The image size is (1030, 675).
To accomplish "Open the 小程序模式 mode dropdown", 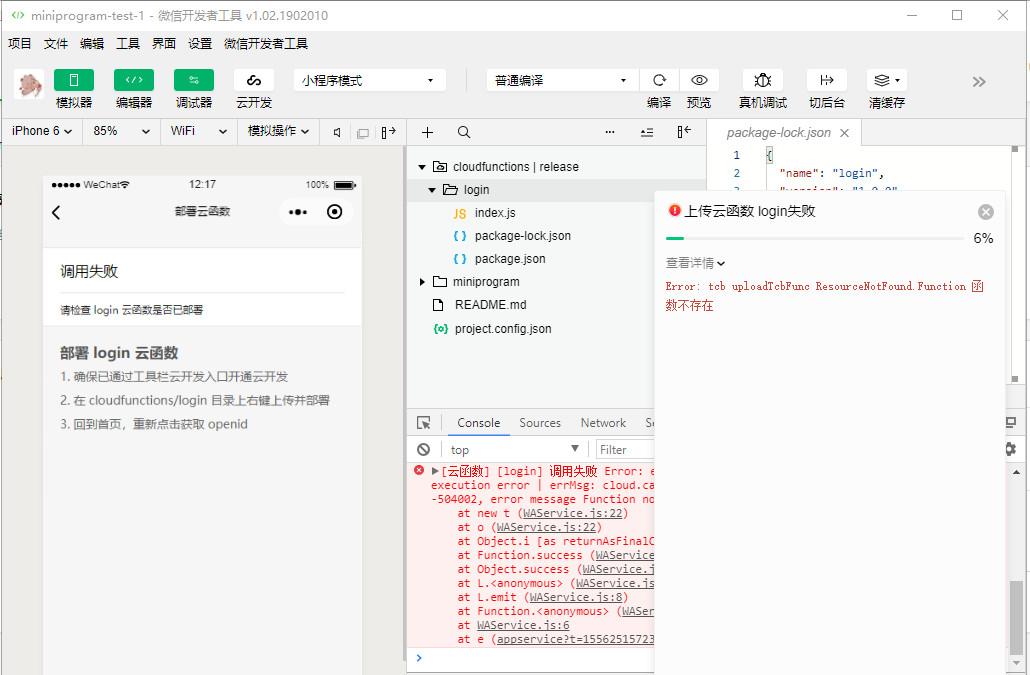I will pyautogui.click(x=369, y=81).
